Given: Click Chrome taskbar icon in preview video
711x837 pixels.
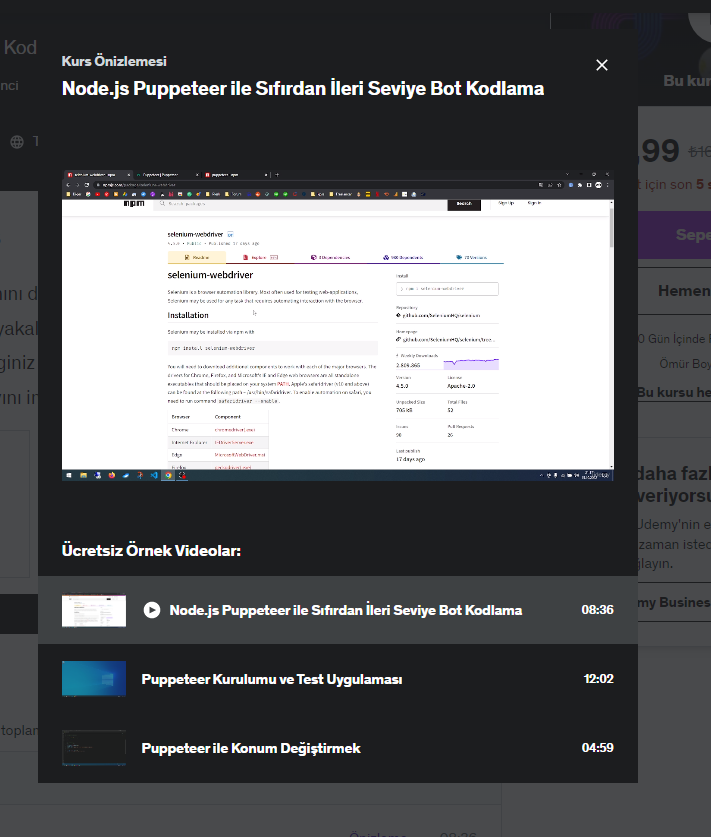Looking at the screenshot, I should point(168,475).
